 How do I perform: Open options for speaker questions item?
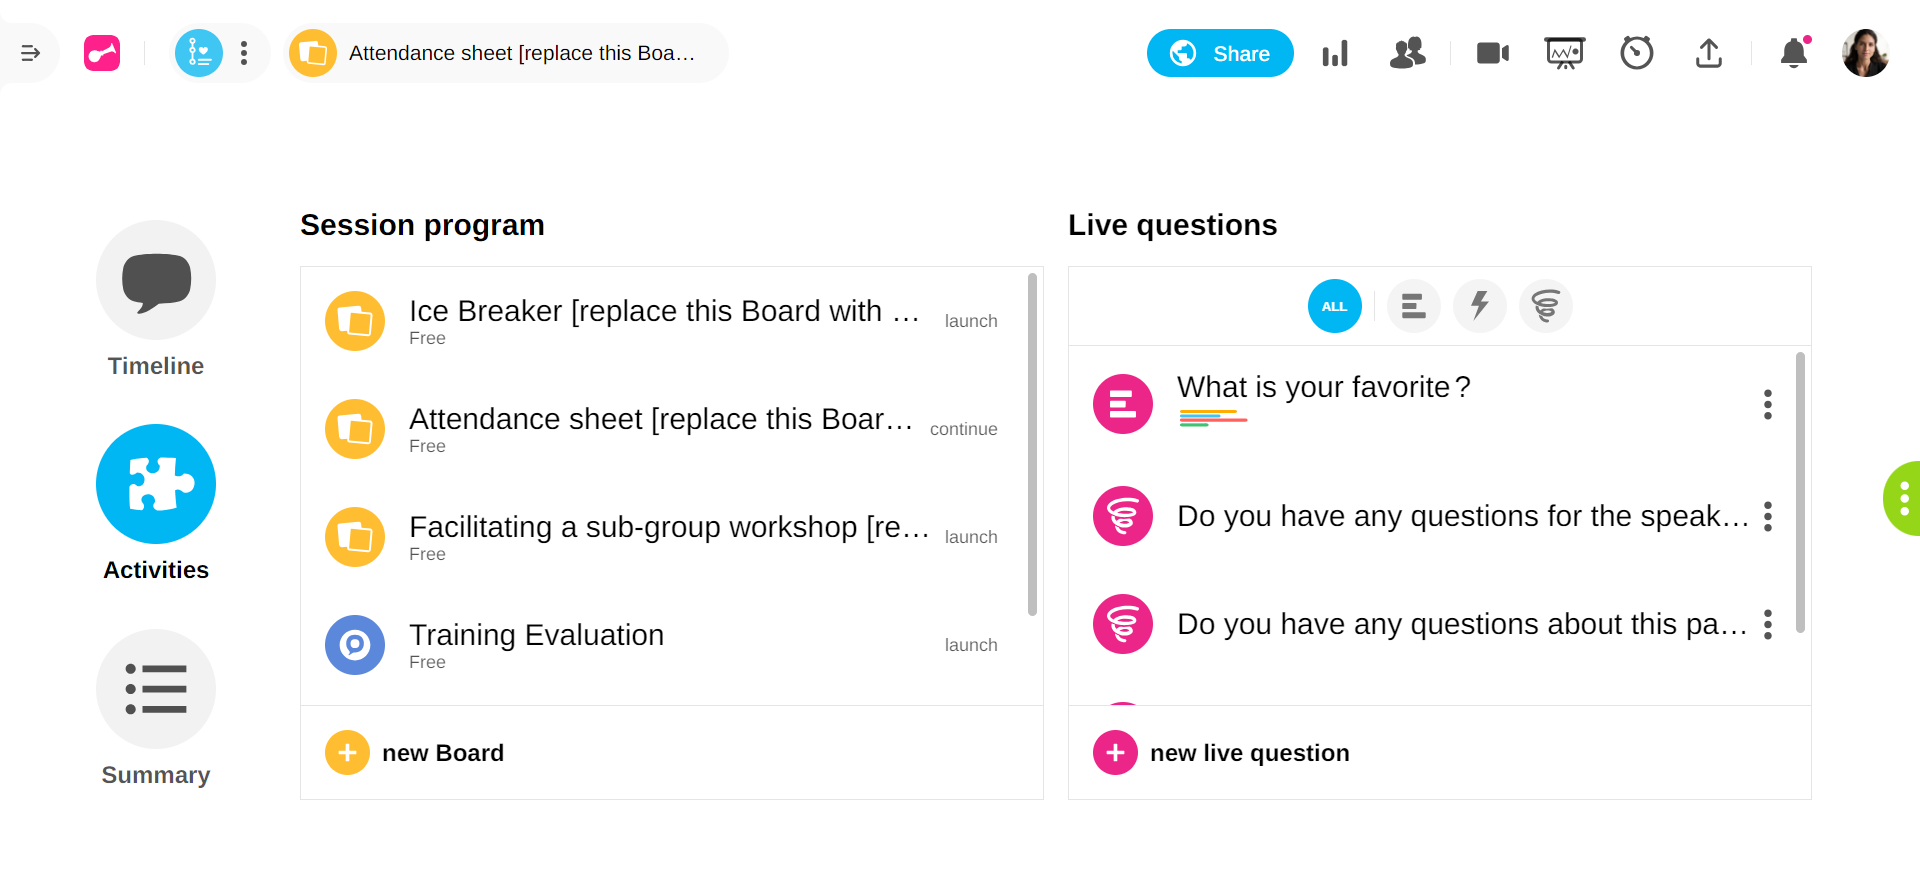coord(1767,516)
